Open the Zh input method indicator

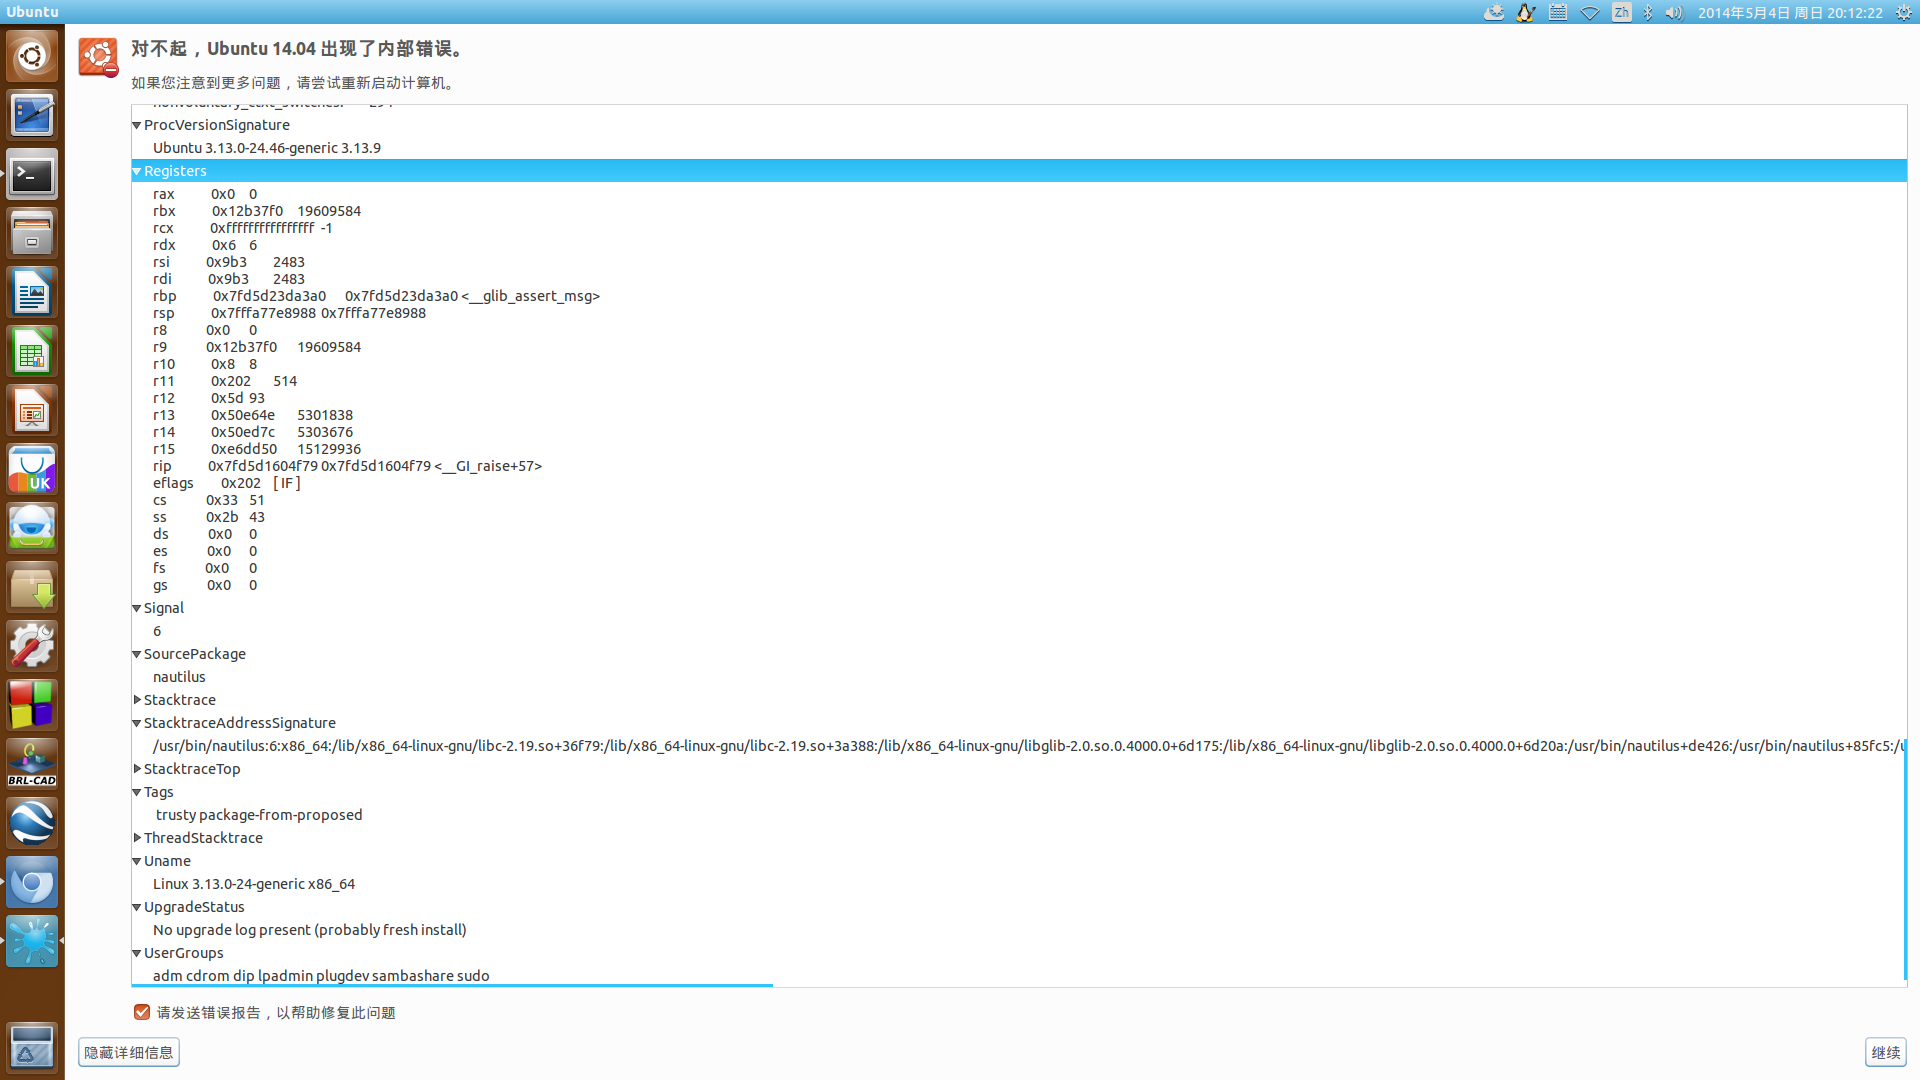click(x=1622, y=12)
